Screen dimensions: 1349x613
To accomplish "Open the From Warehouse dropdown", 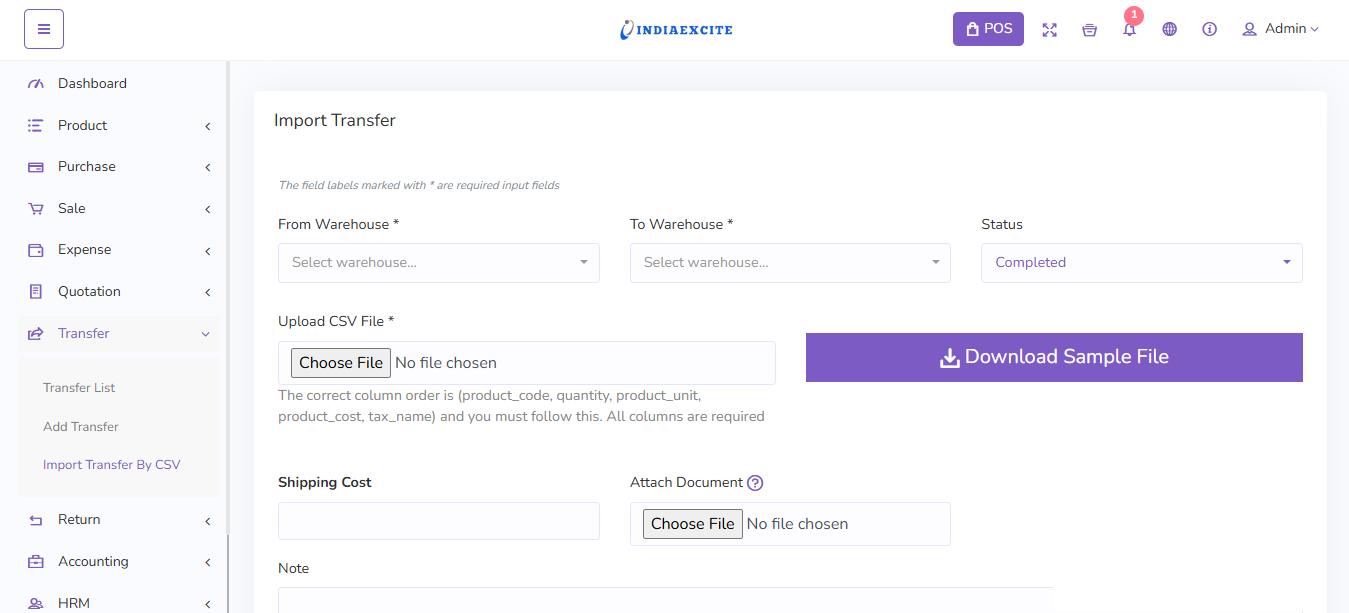I will [438, 263].
